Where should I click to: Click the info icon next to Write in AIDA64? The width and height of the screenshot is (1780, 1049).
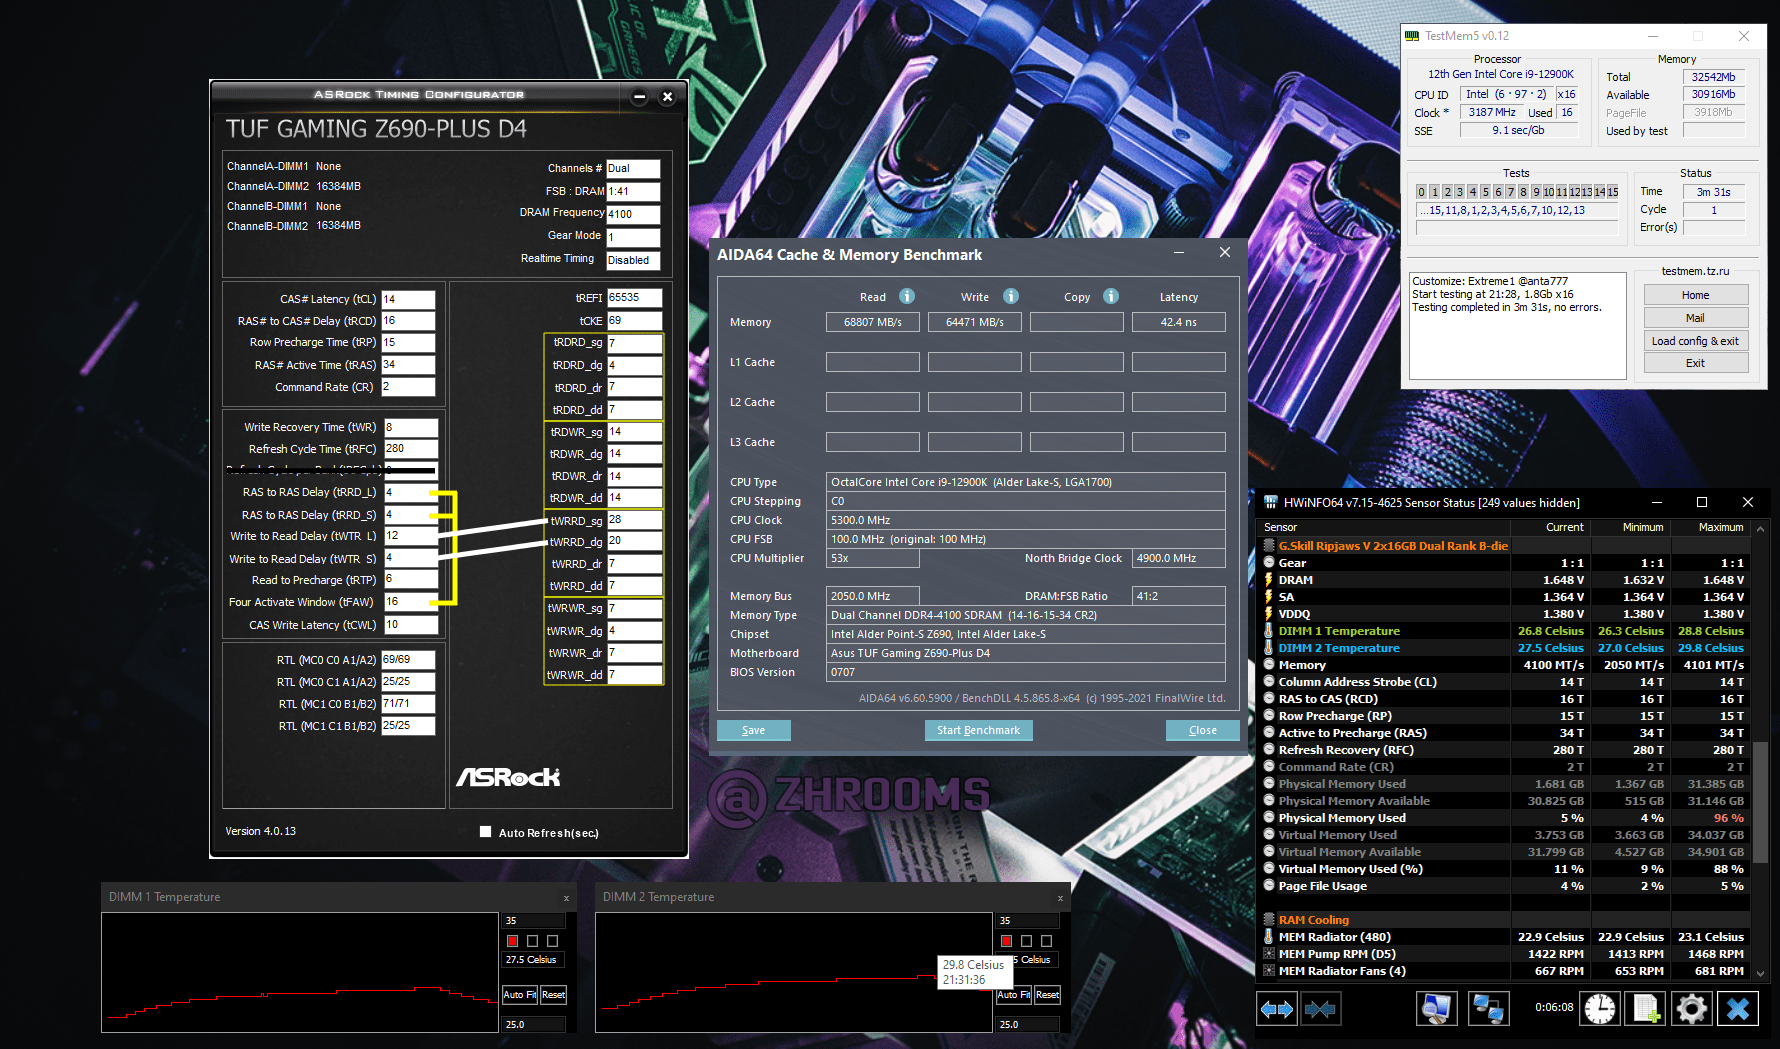coord(1011,296)
